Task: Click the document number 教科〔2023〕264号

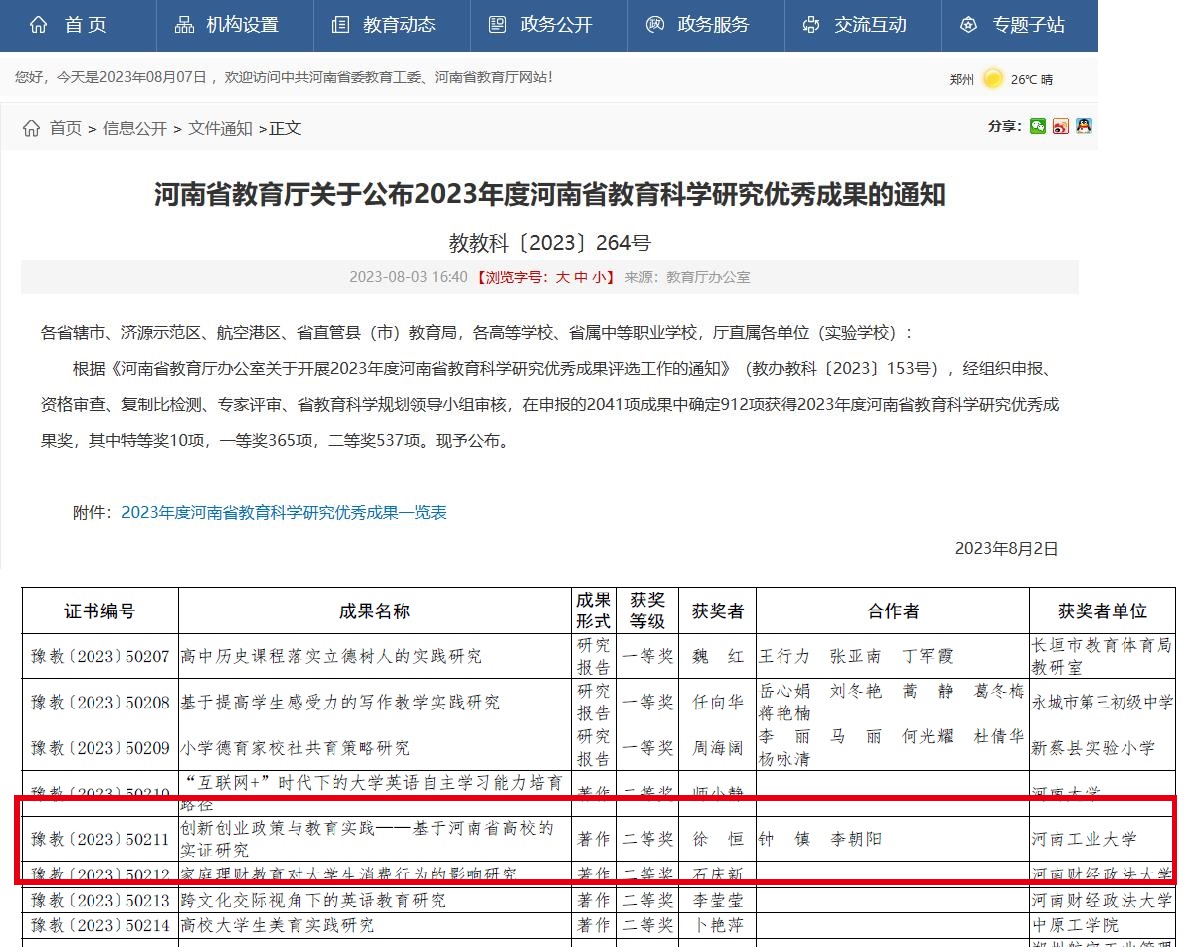Action: click(x=549, y=243)
